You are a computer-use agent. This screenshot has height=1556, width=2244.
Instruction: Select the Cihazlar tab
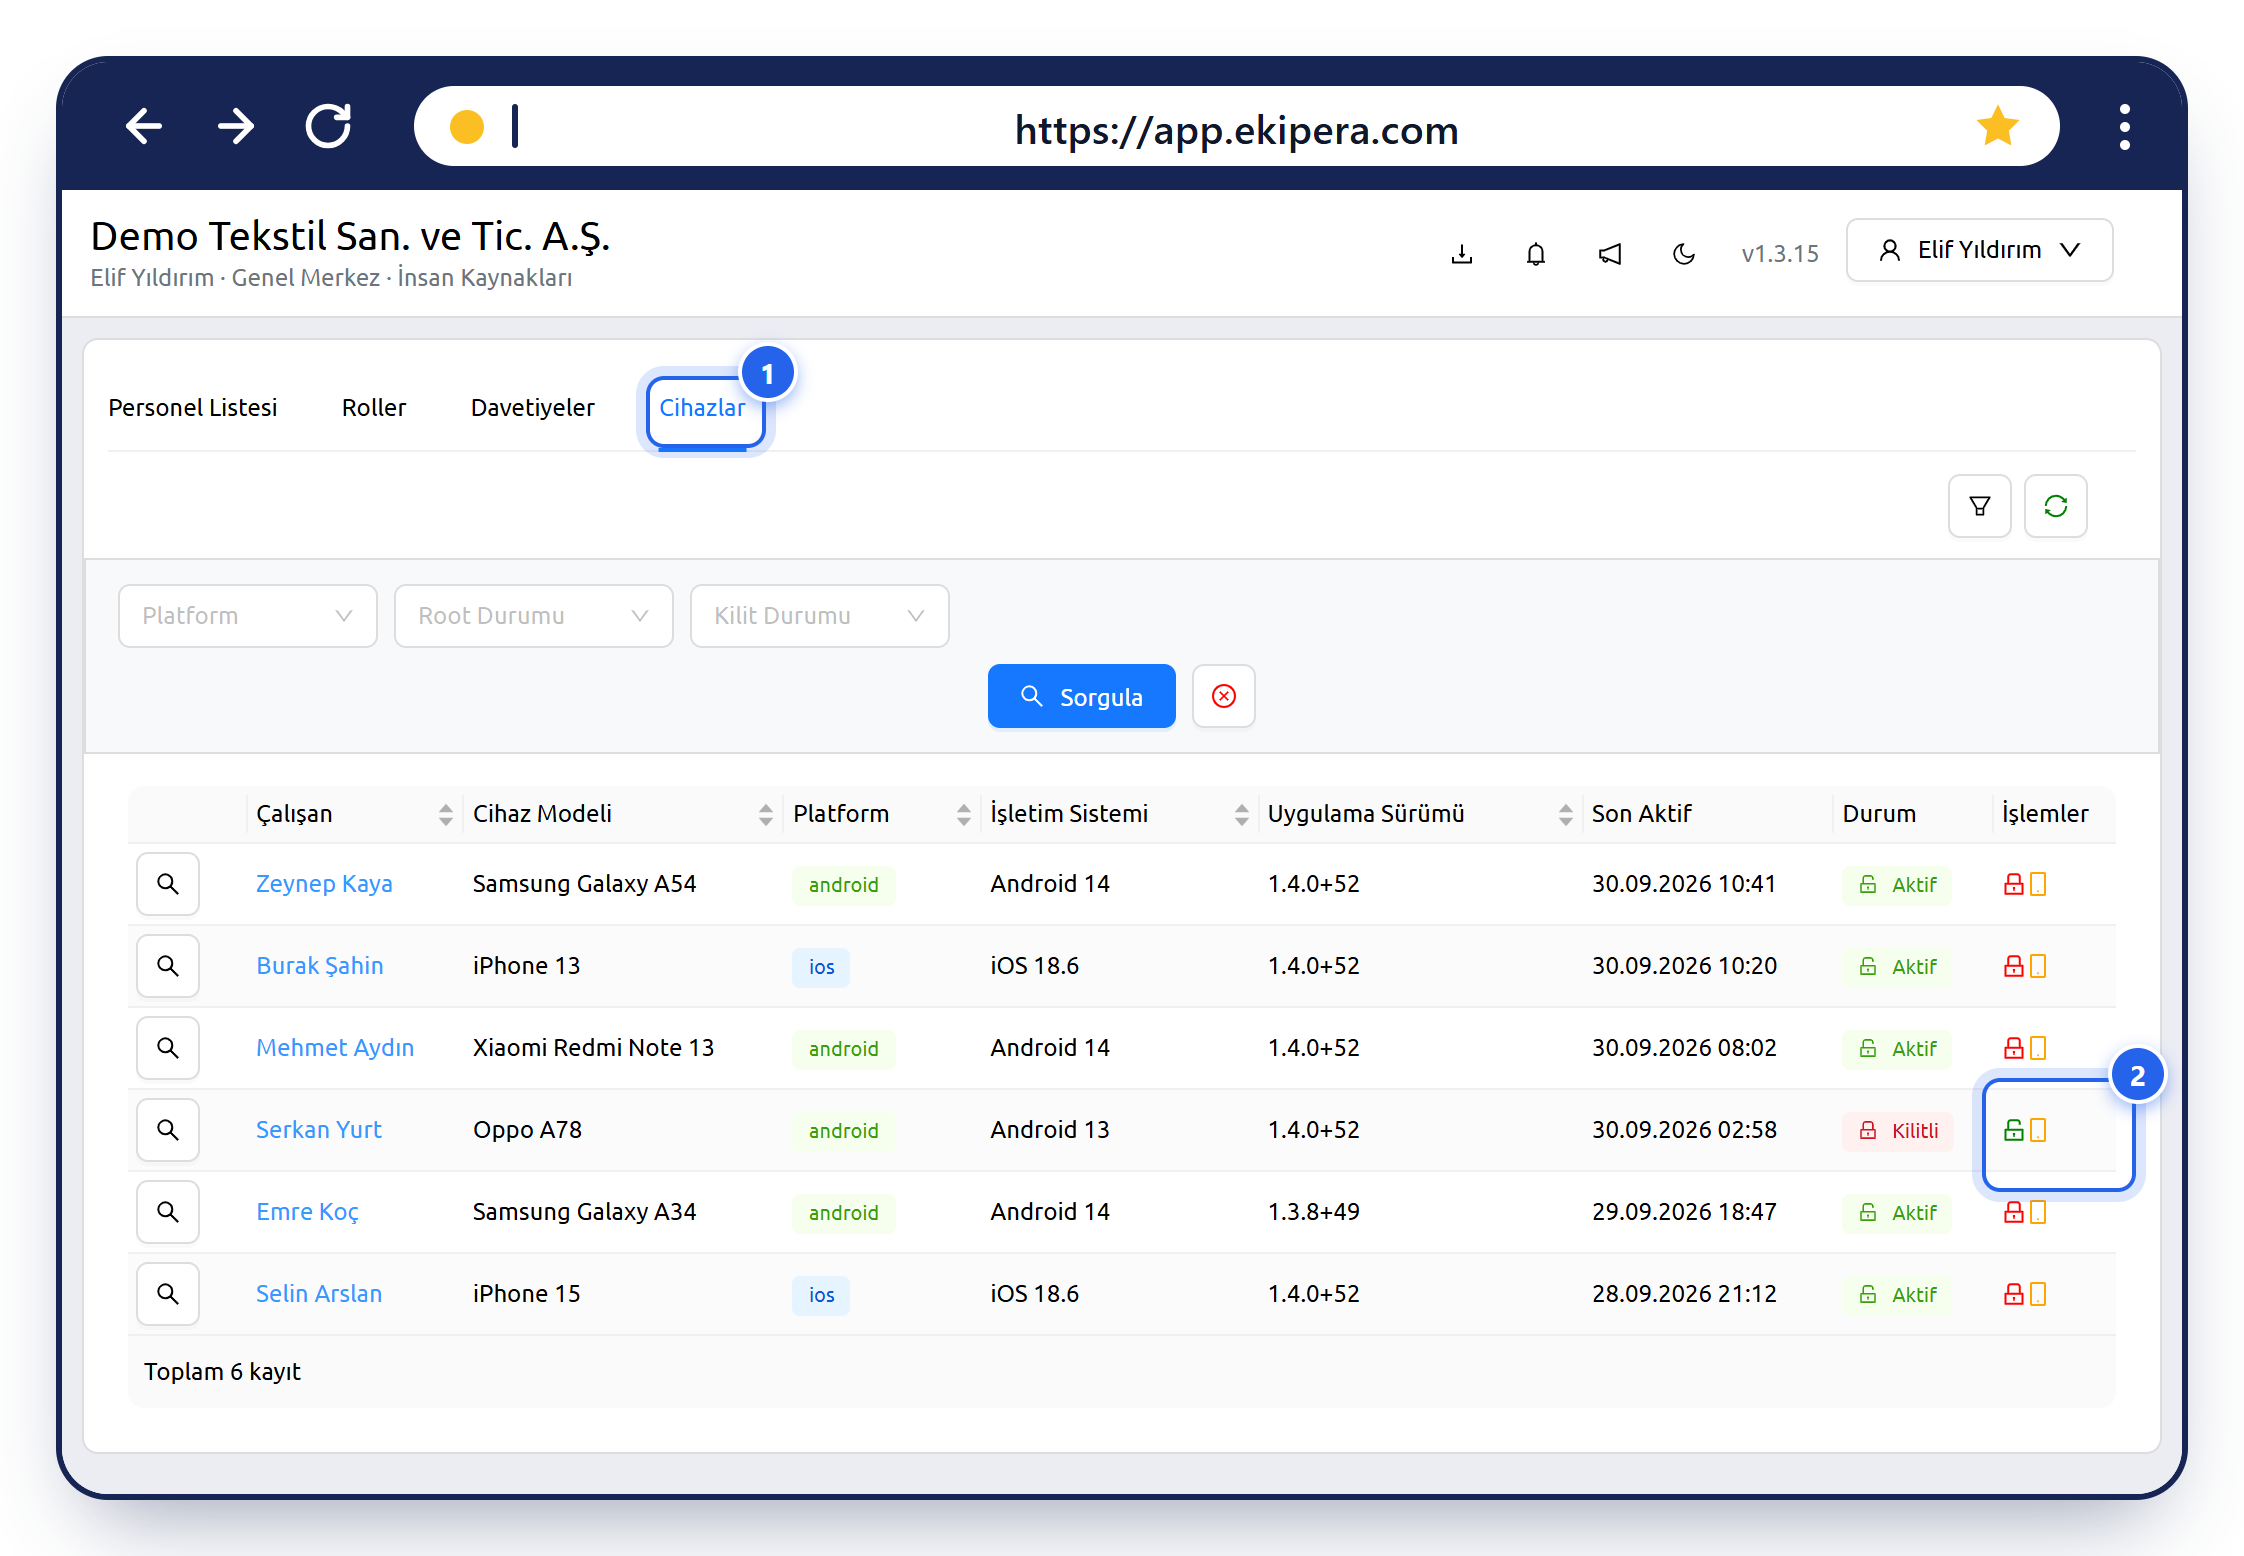pos(703,408)
